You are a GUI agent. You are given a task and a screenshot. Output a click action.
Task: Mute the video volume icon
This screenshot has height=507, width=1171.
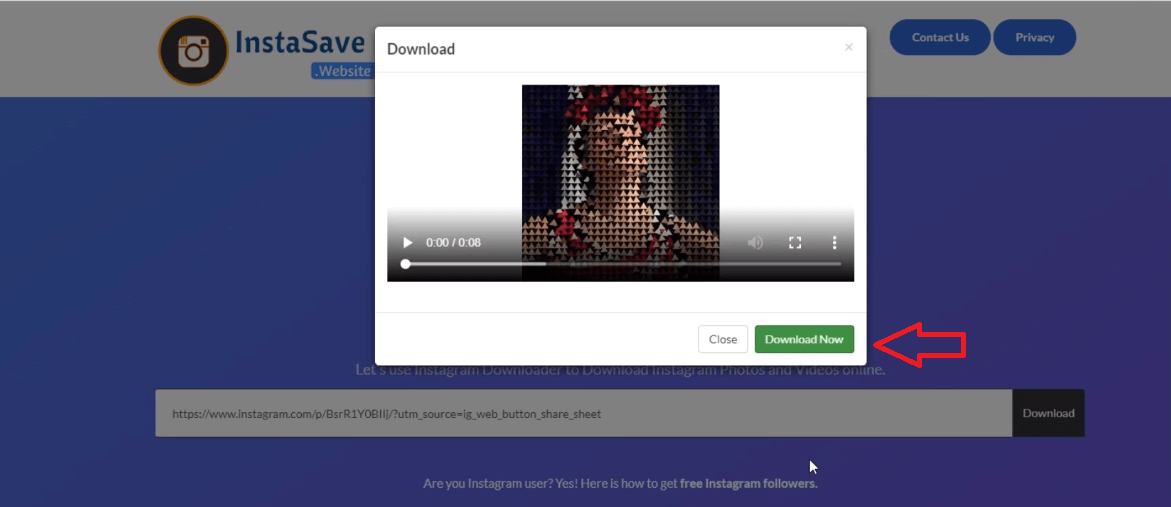click(756, 243)
